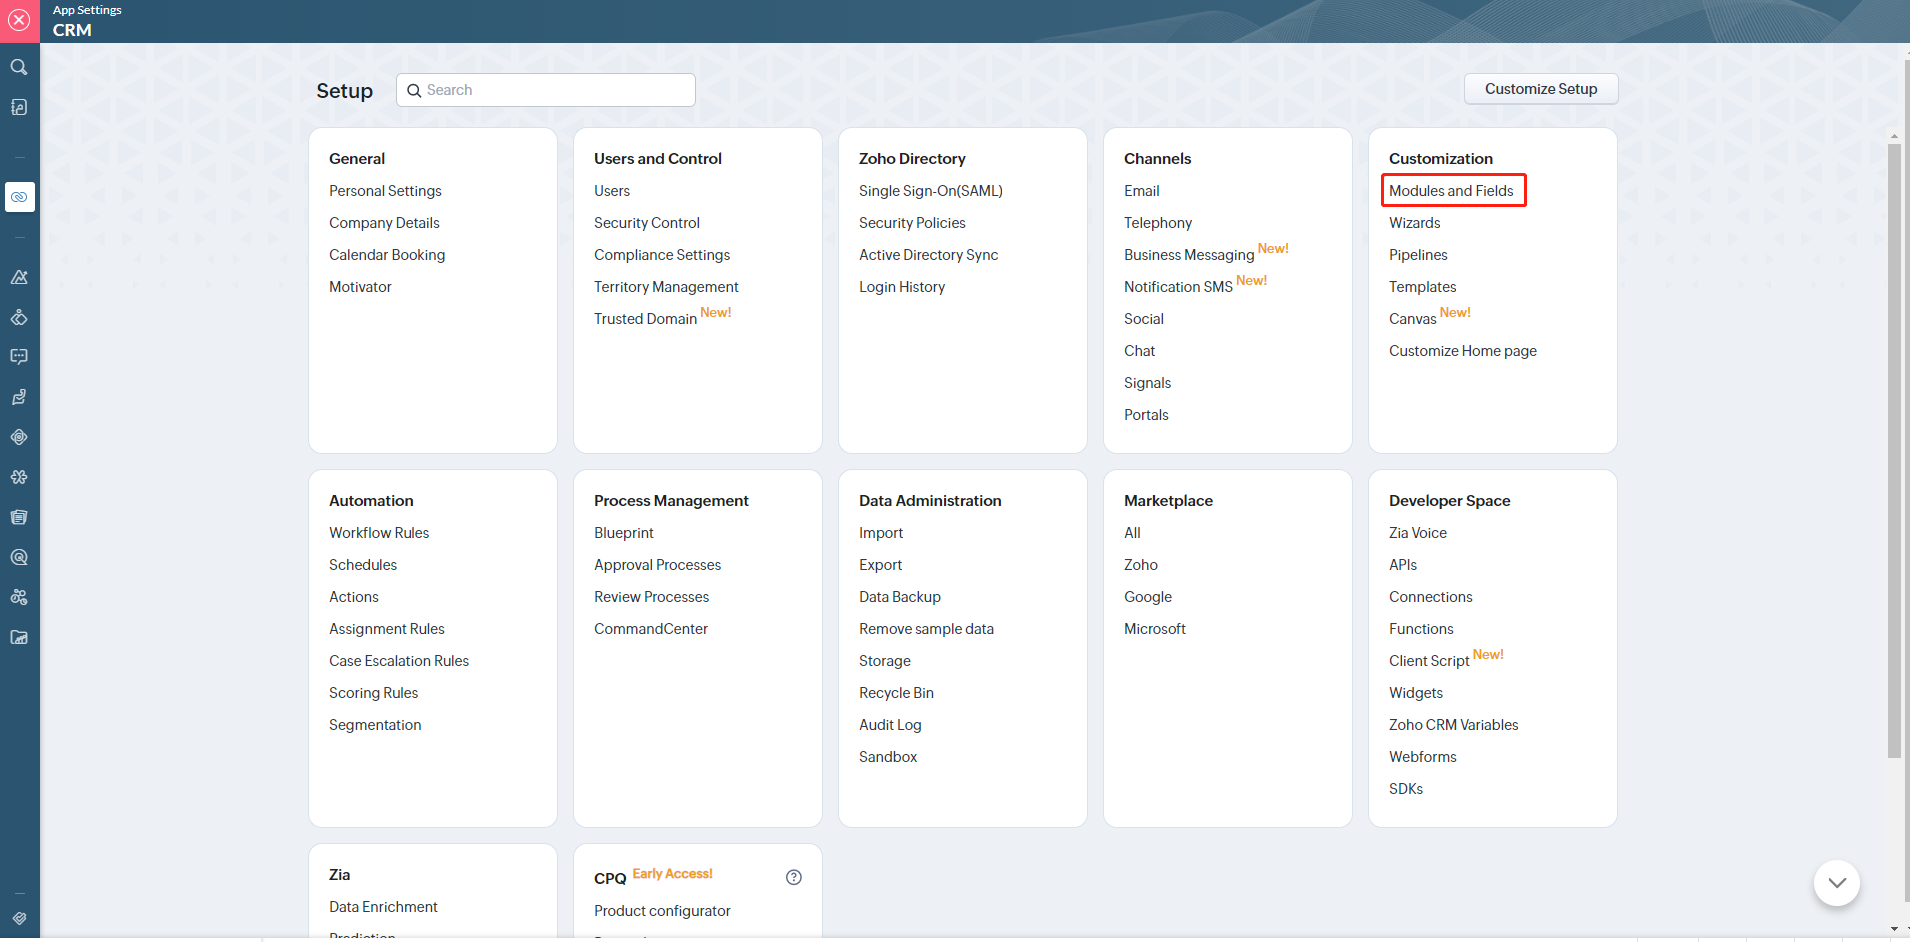Open CommandCenter
The width and height of the screenshot is (1910, 942).
(x=651, y=629)
